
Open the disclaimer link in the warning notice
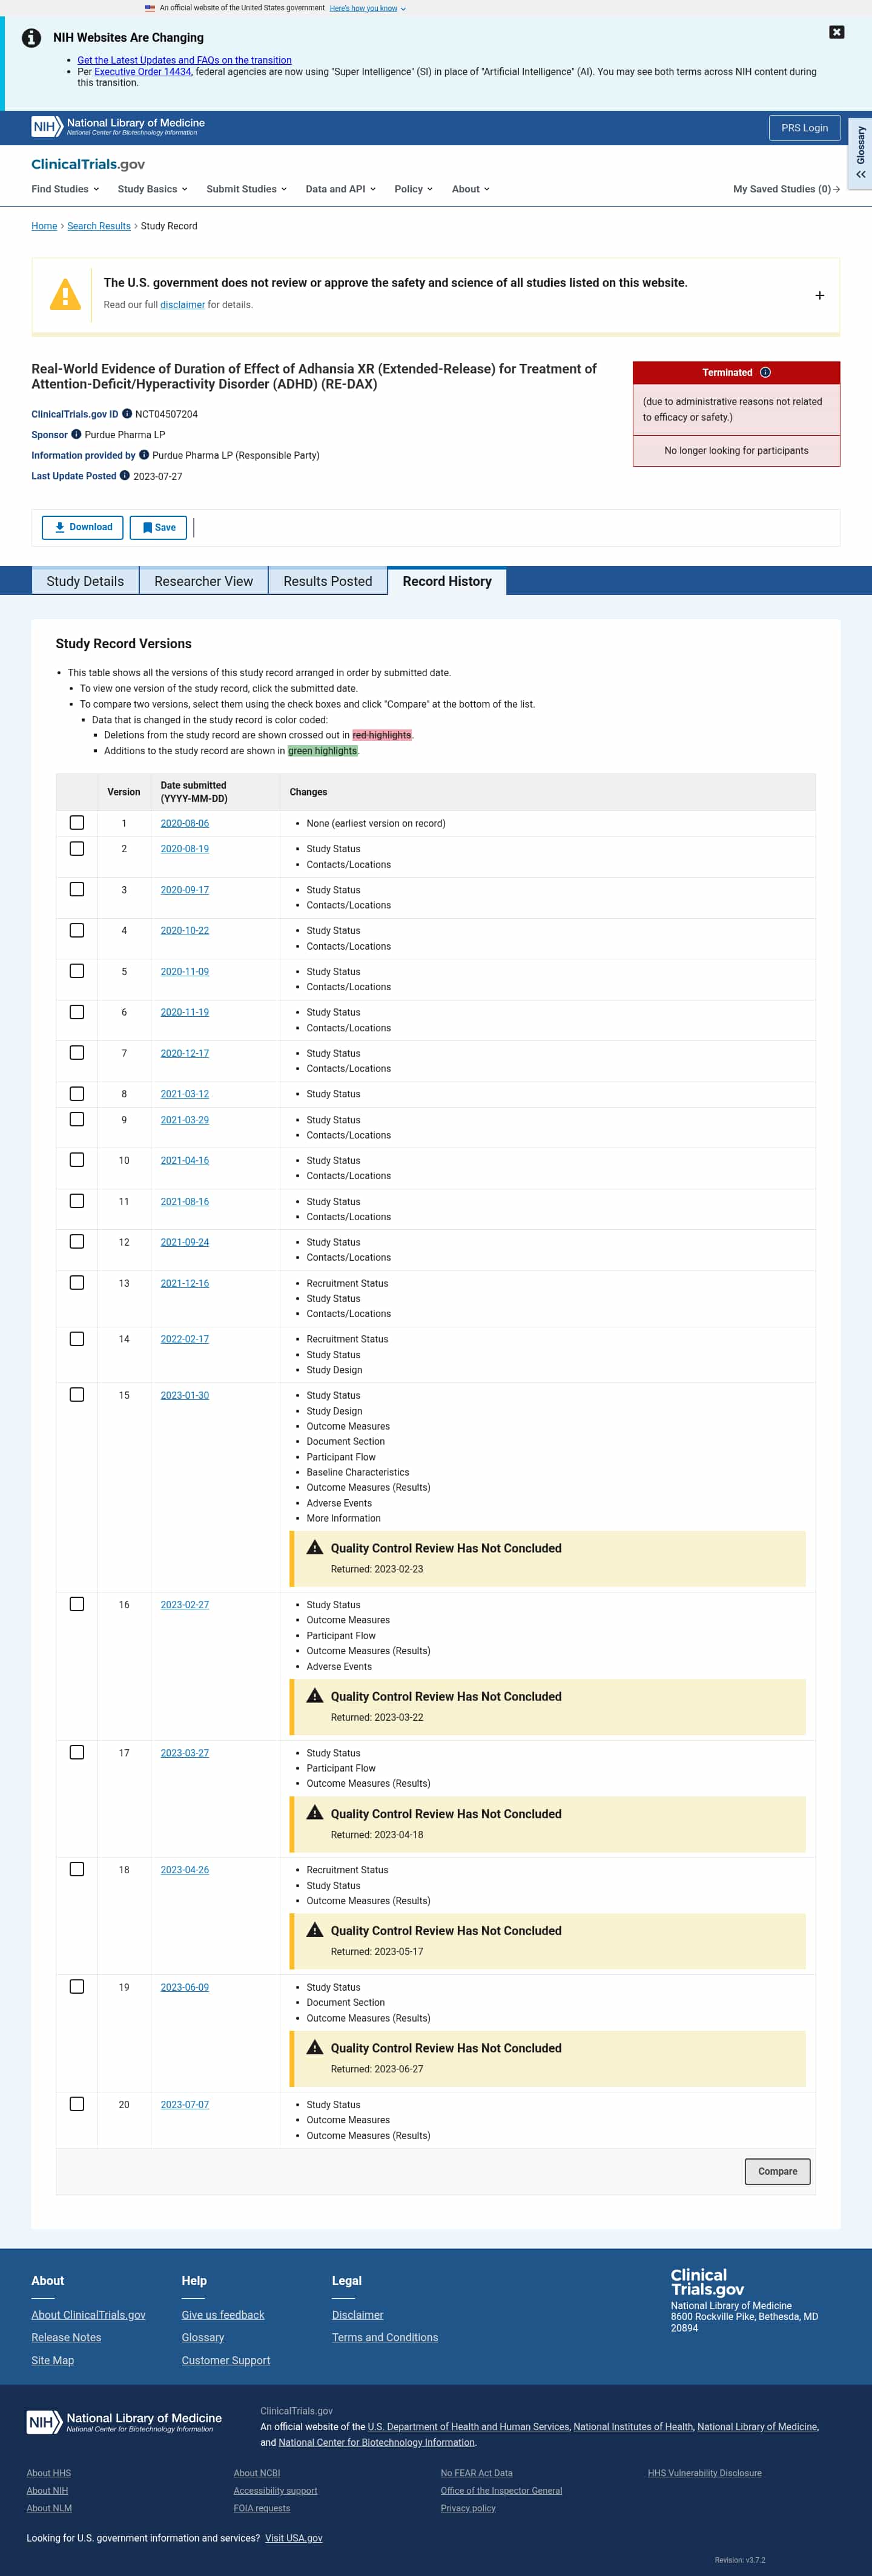[x=182, y=305]
